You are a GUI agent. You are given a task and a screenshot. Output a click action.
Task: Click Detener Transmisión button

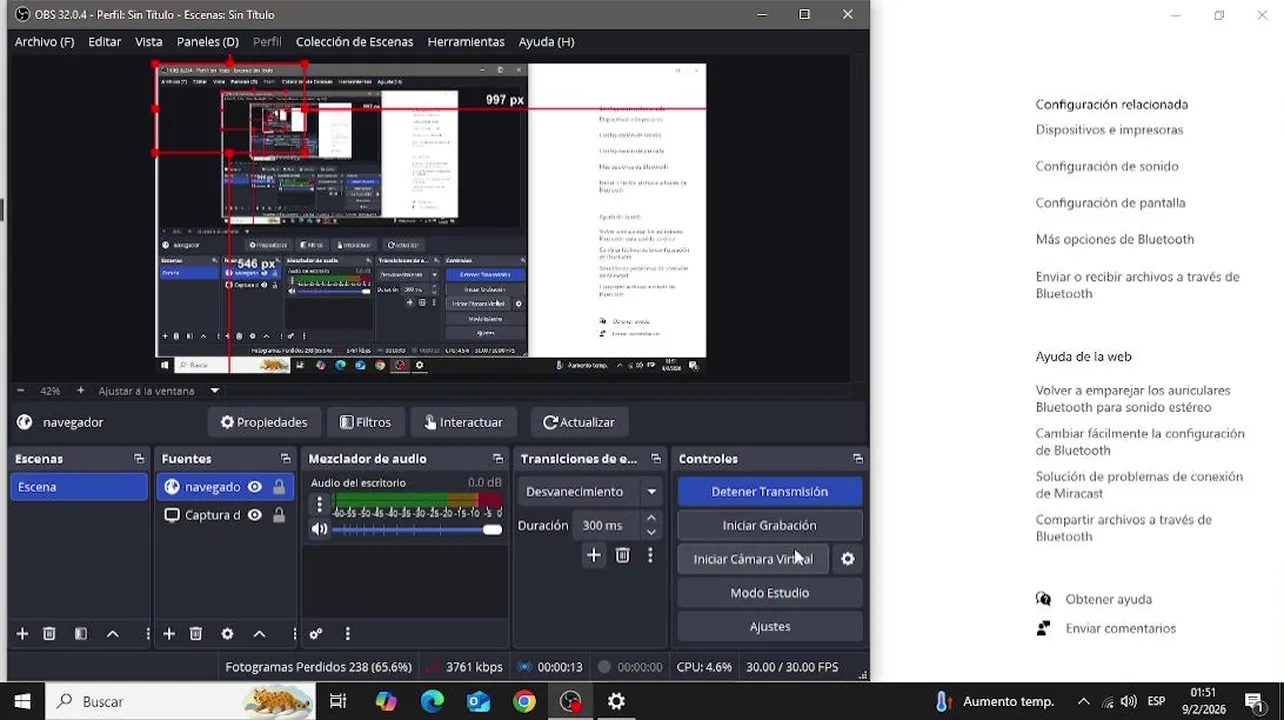tap(769, 492)
